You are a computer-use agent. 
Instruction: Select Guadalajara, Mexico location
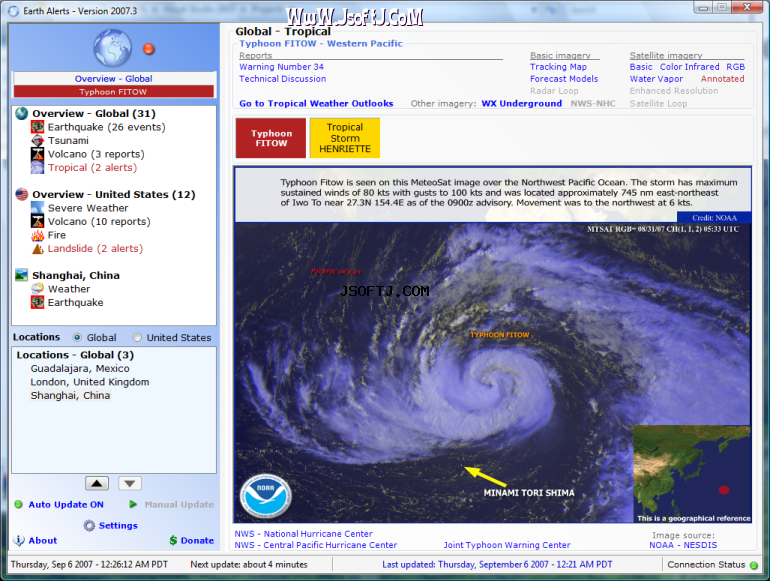tap(80, 369)
